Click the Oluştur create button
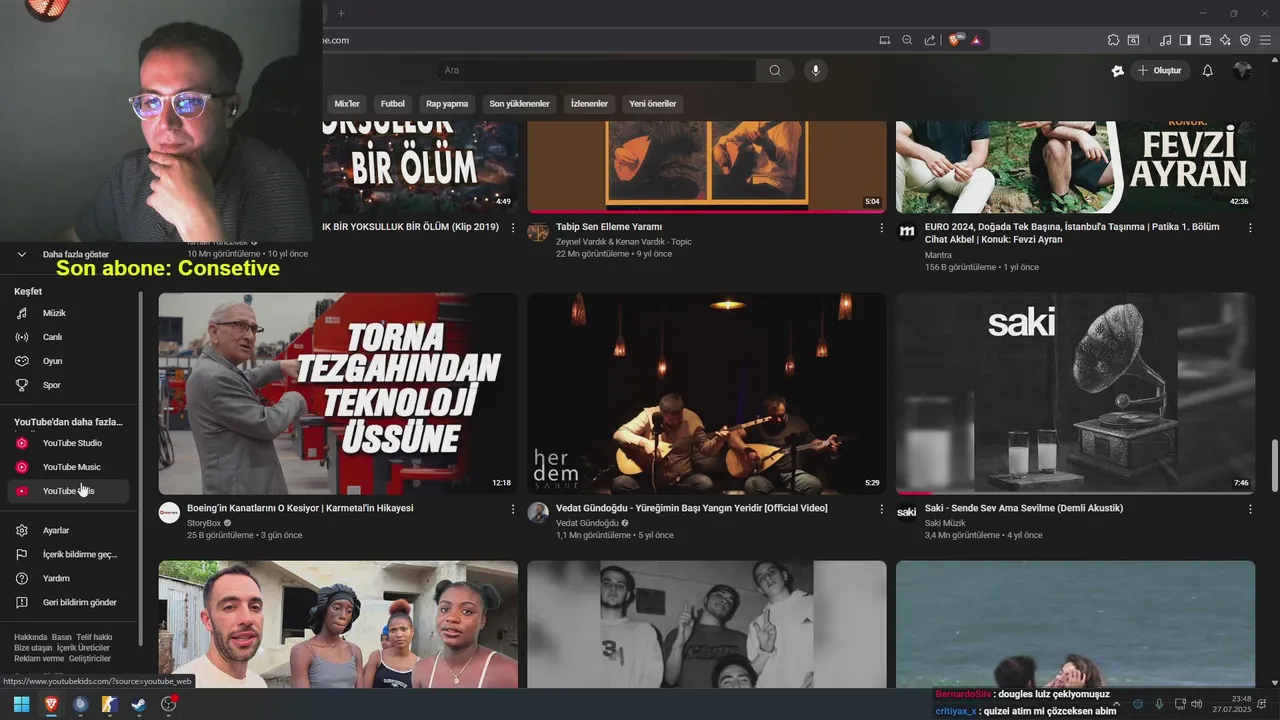 coord(1160,70)
